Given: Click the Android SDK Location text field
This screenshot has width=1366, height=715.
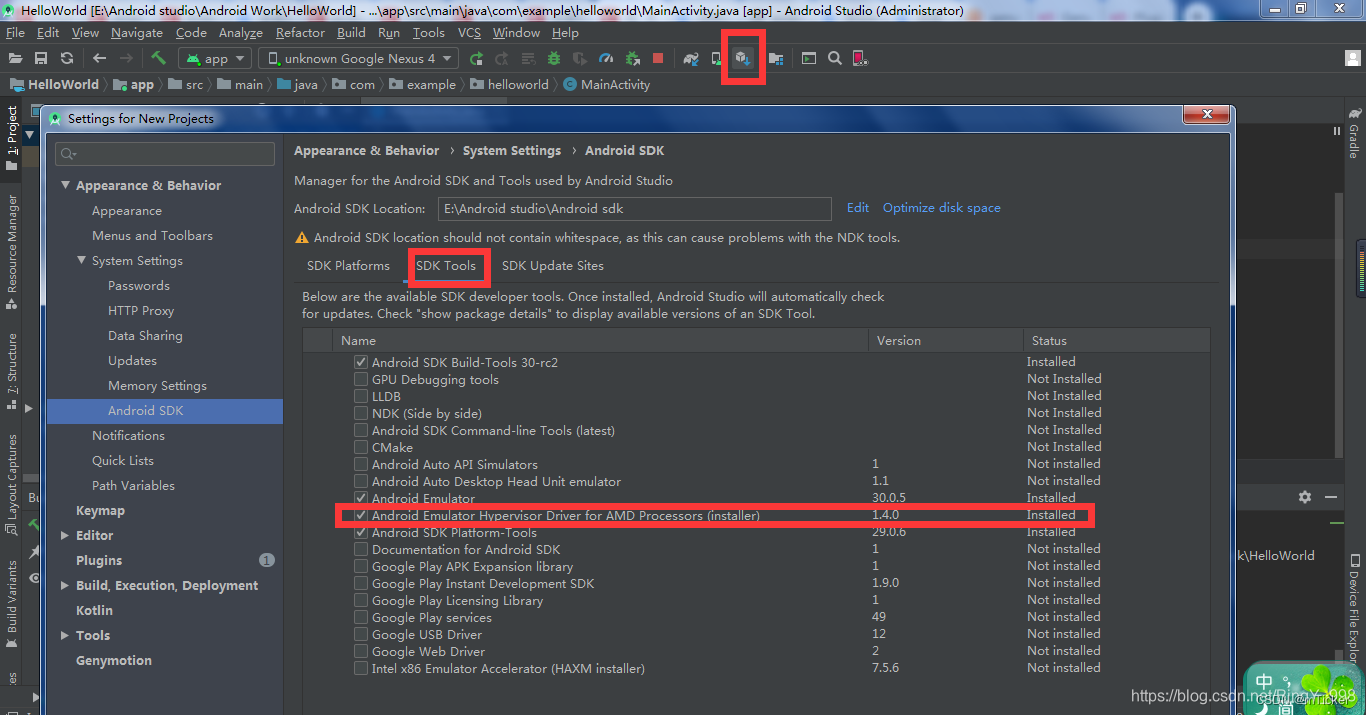Looking at the screenshot, I should click(x=634, y=208).
